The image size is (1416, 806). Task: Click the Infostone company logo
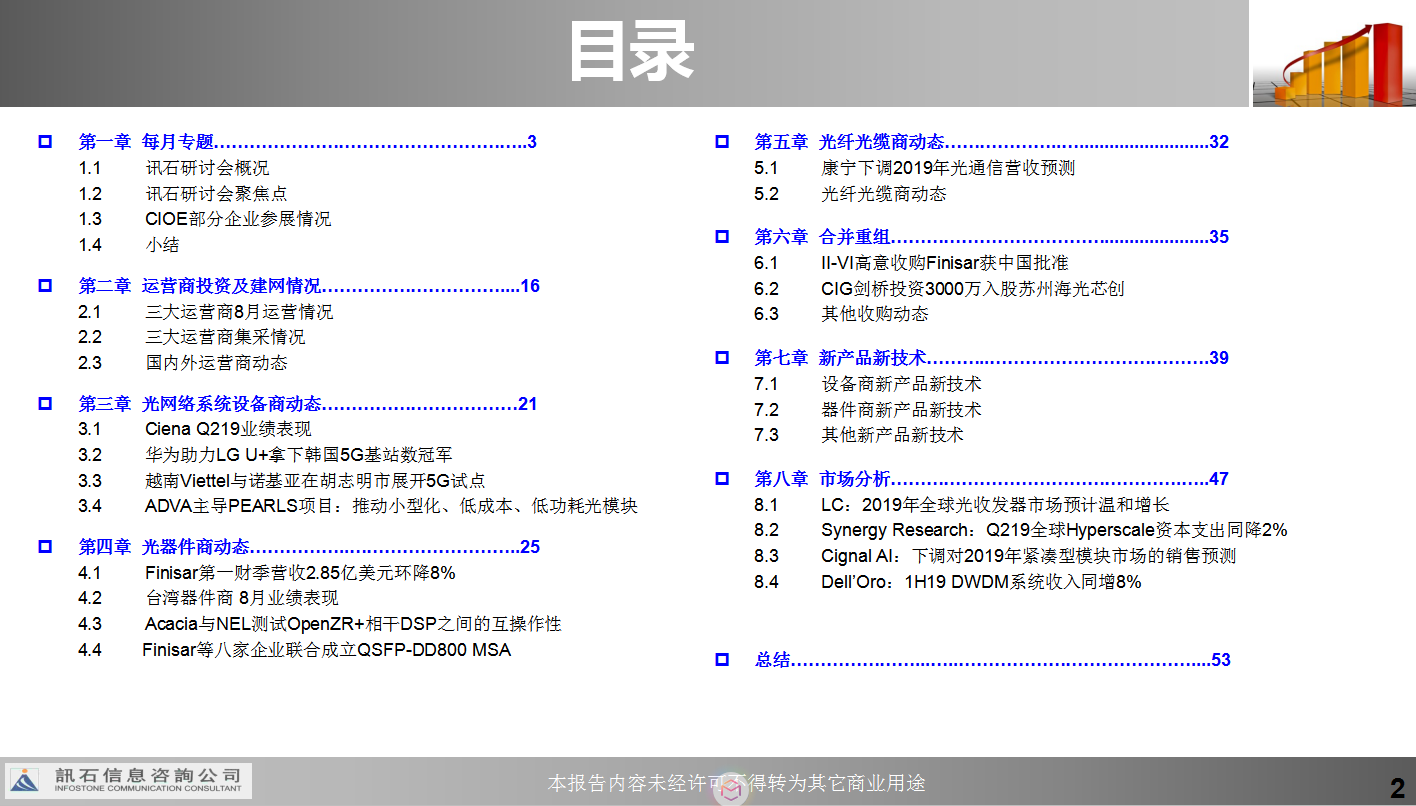pyautogui.click(x=128, y=780)
